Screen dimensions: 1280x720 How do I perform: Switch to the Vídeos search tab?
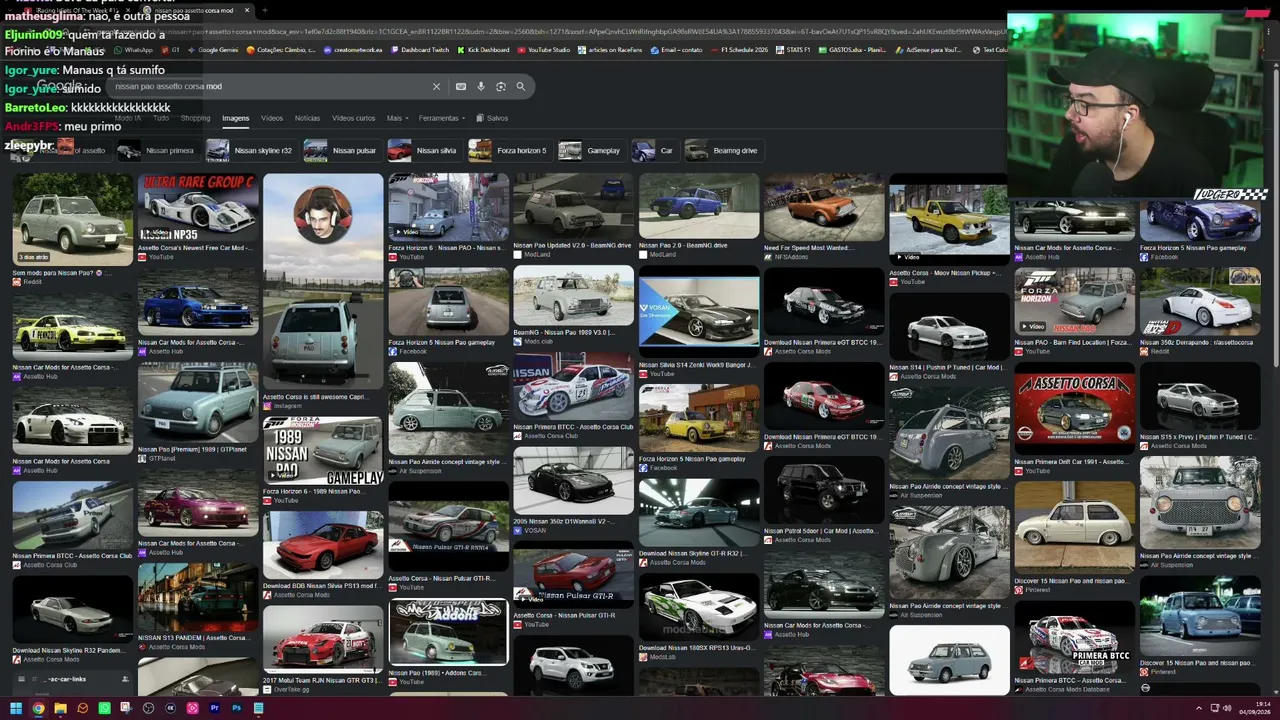pyautogui.click(x=272, y=118)
